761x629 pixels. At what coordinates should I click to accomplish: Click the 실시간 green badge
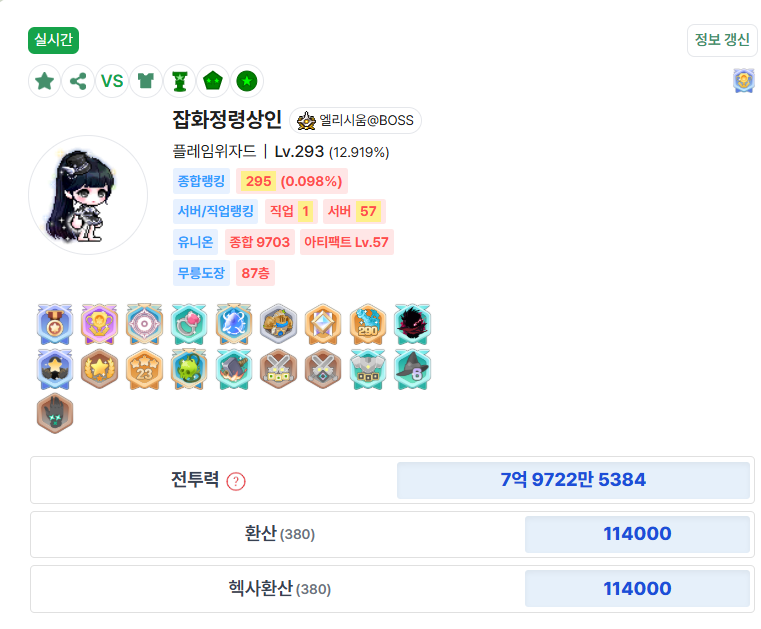pos(53,40)
